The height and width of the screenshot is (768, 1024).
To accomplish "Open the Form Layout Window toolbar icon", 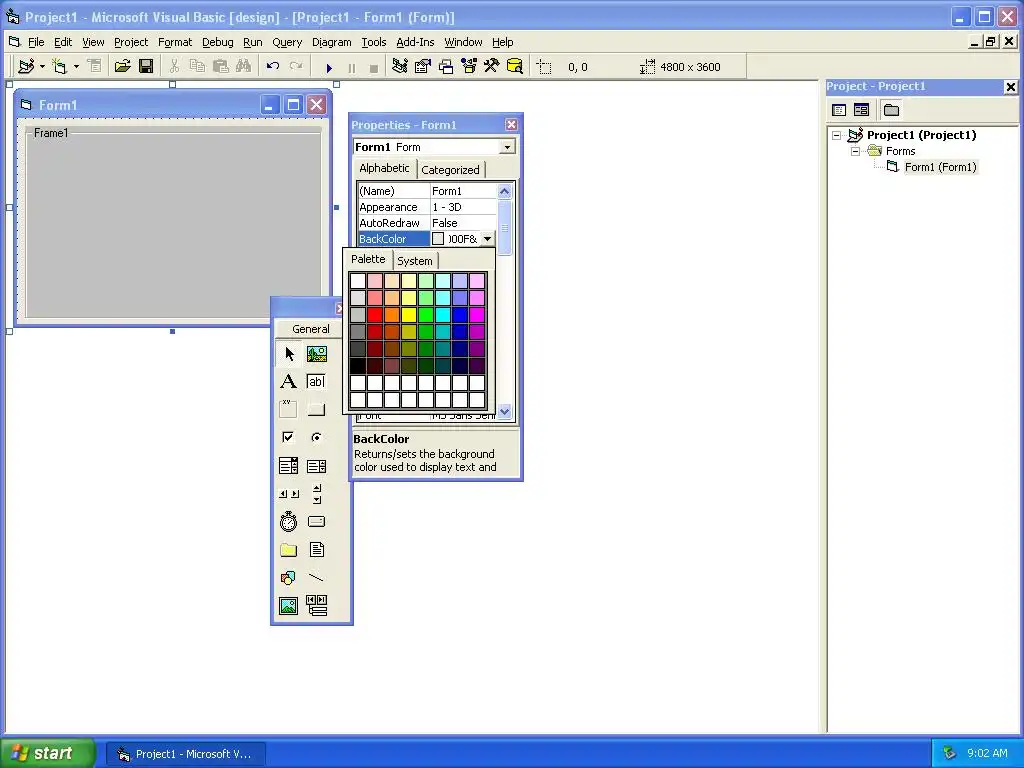I will coord(445,67).
